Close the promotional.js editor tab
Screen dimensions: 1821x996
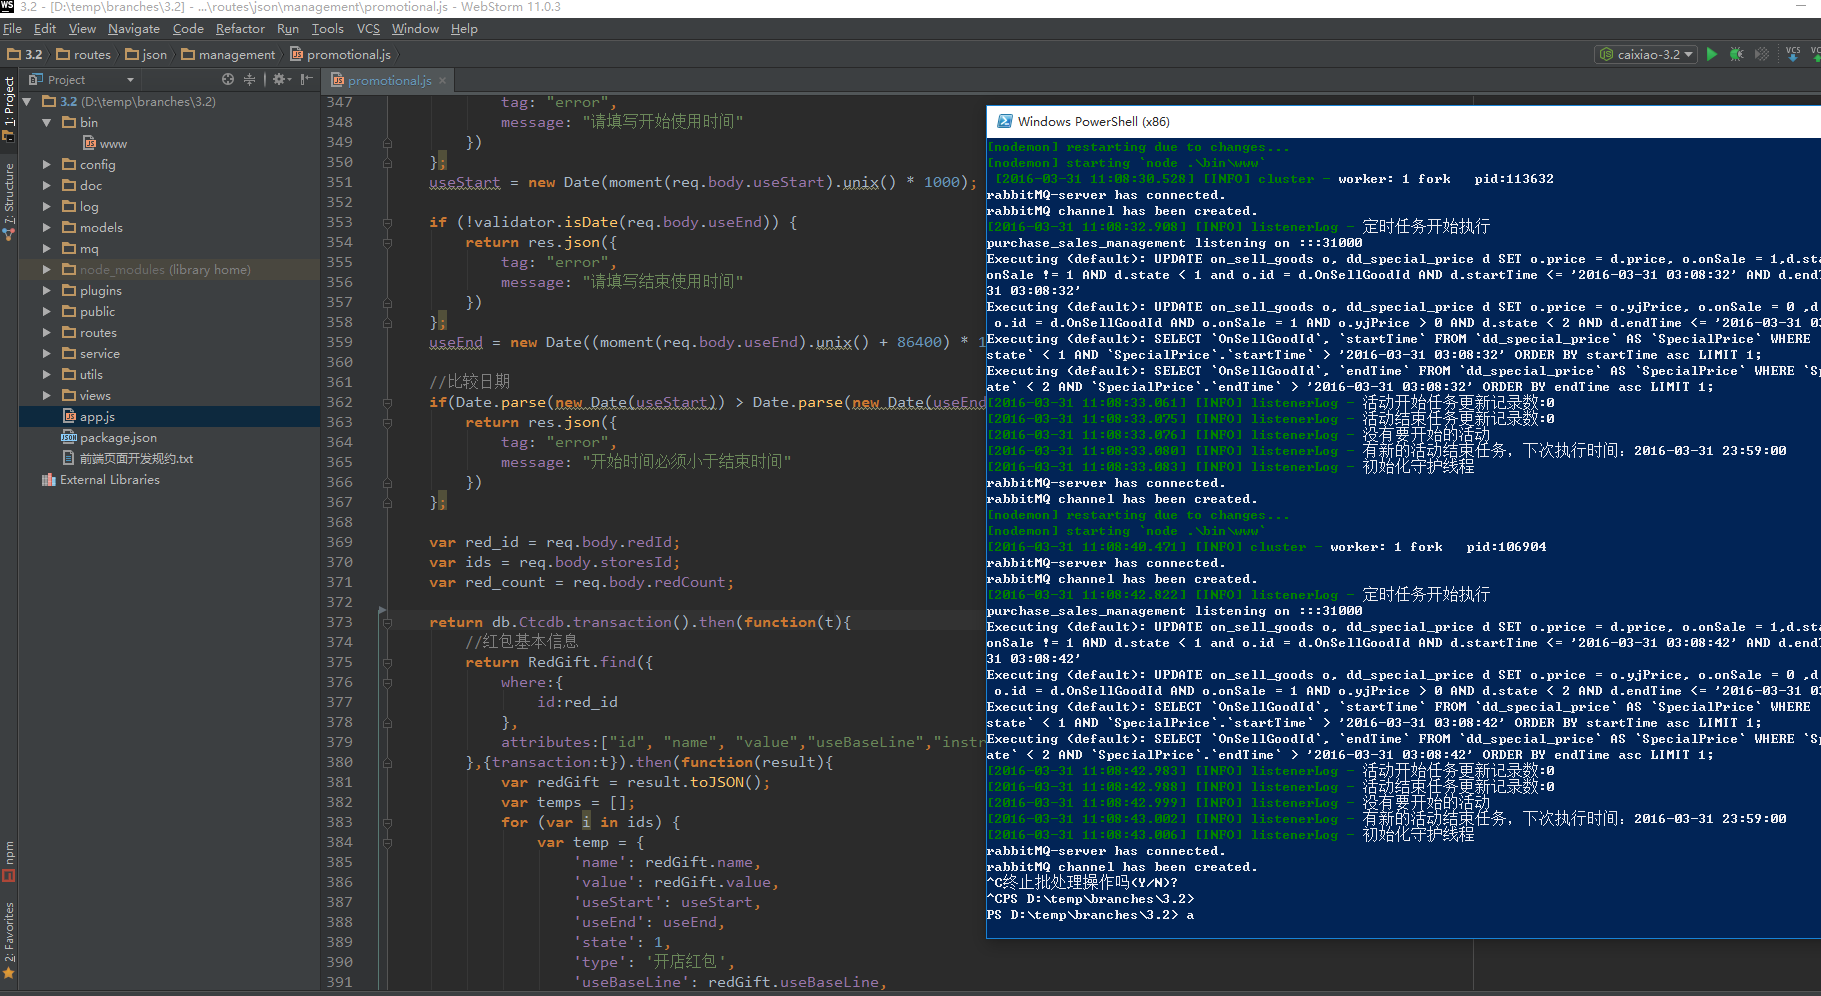tap(442, 80)
